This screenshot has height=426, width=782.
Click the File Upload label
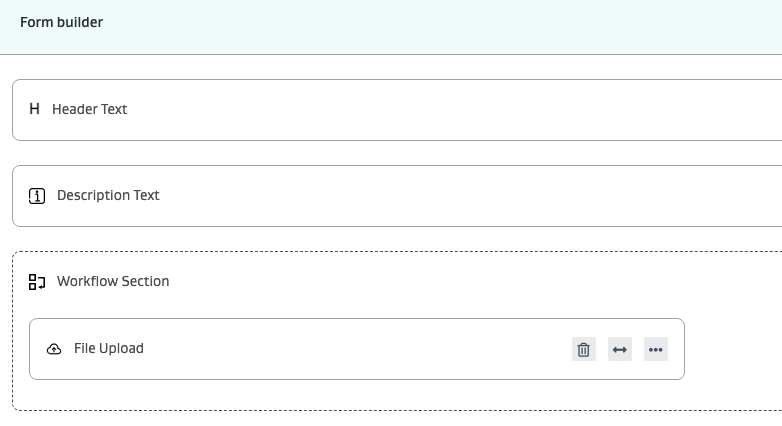pyautogui.click(x=109, y=348)
